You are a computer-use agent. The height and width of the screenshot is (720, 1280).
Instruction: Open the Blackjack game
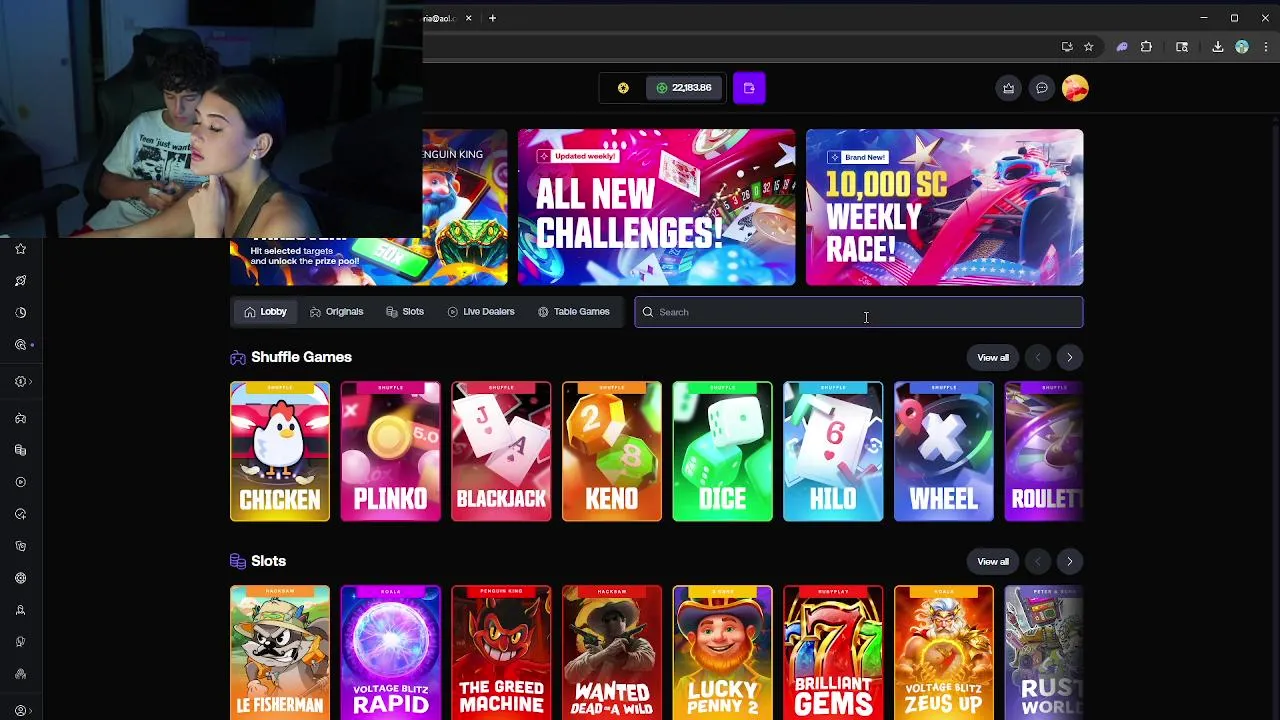501,452
